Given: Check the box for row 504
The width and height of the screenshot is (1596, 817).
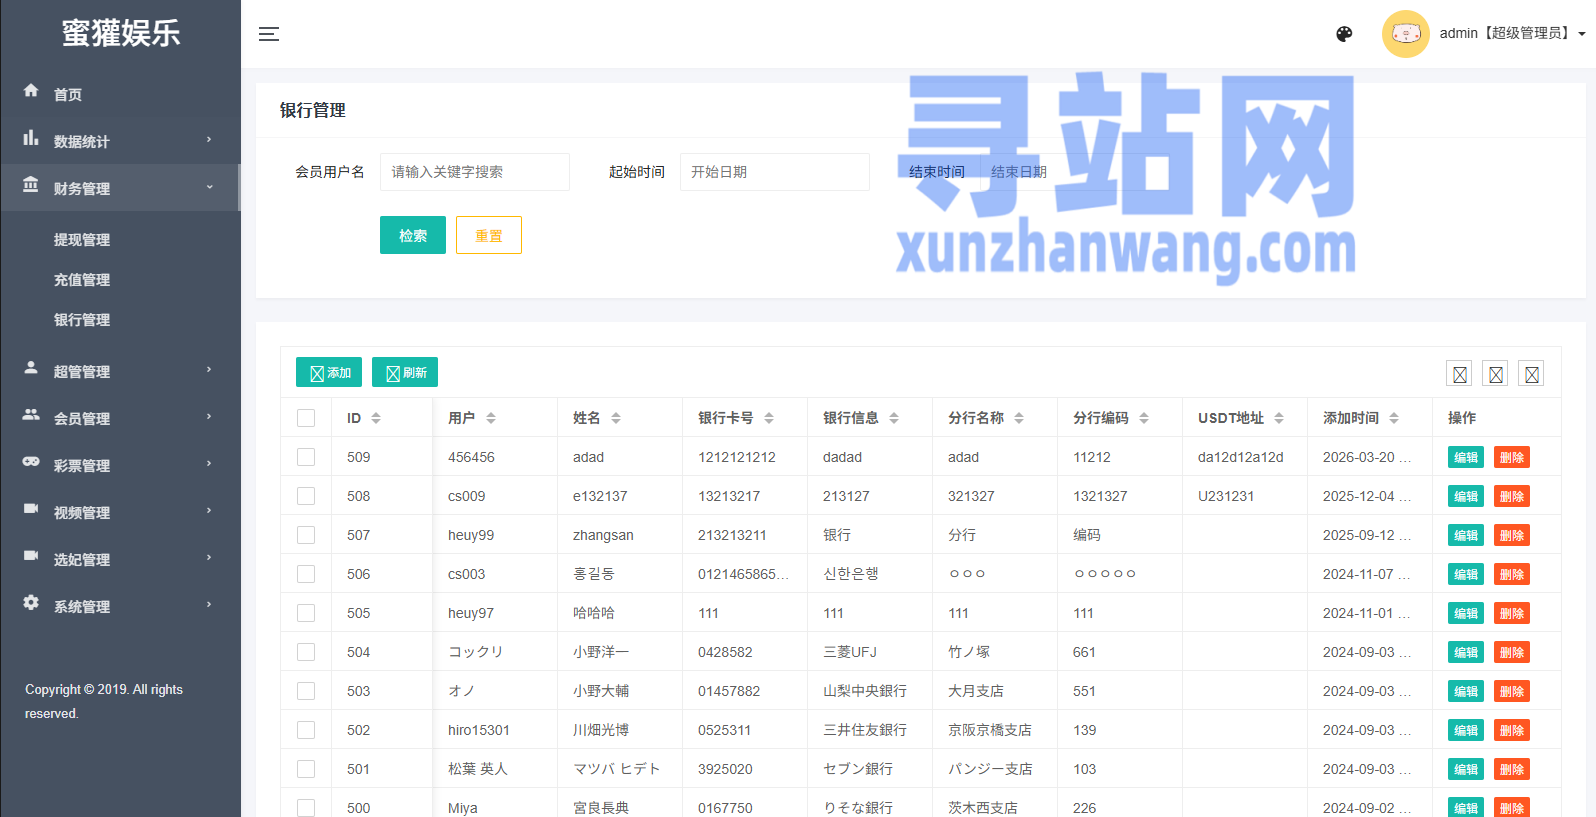Looking at the screenshot, I should coord(306,652).
